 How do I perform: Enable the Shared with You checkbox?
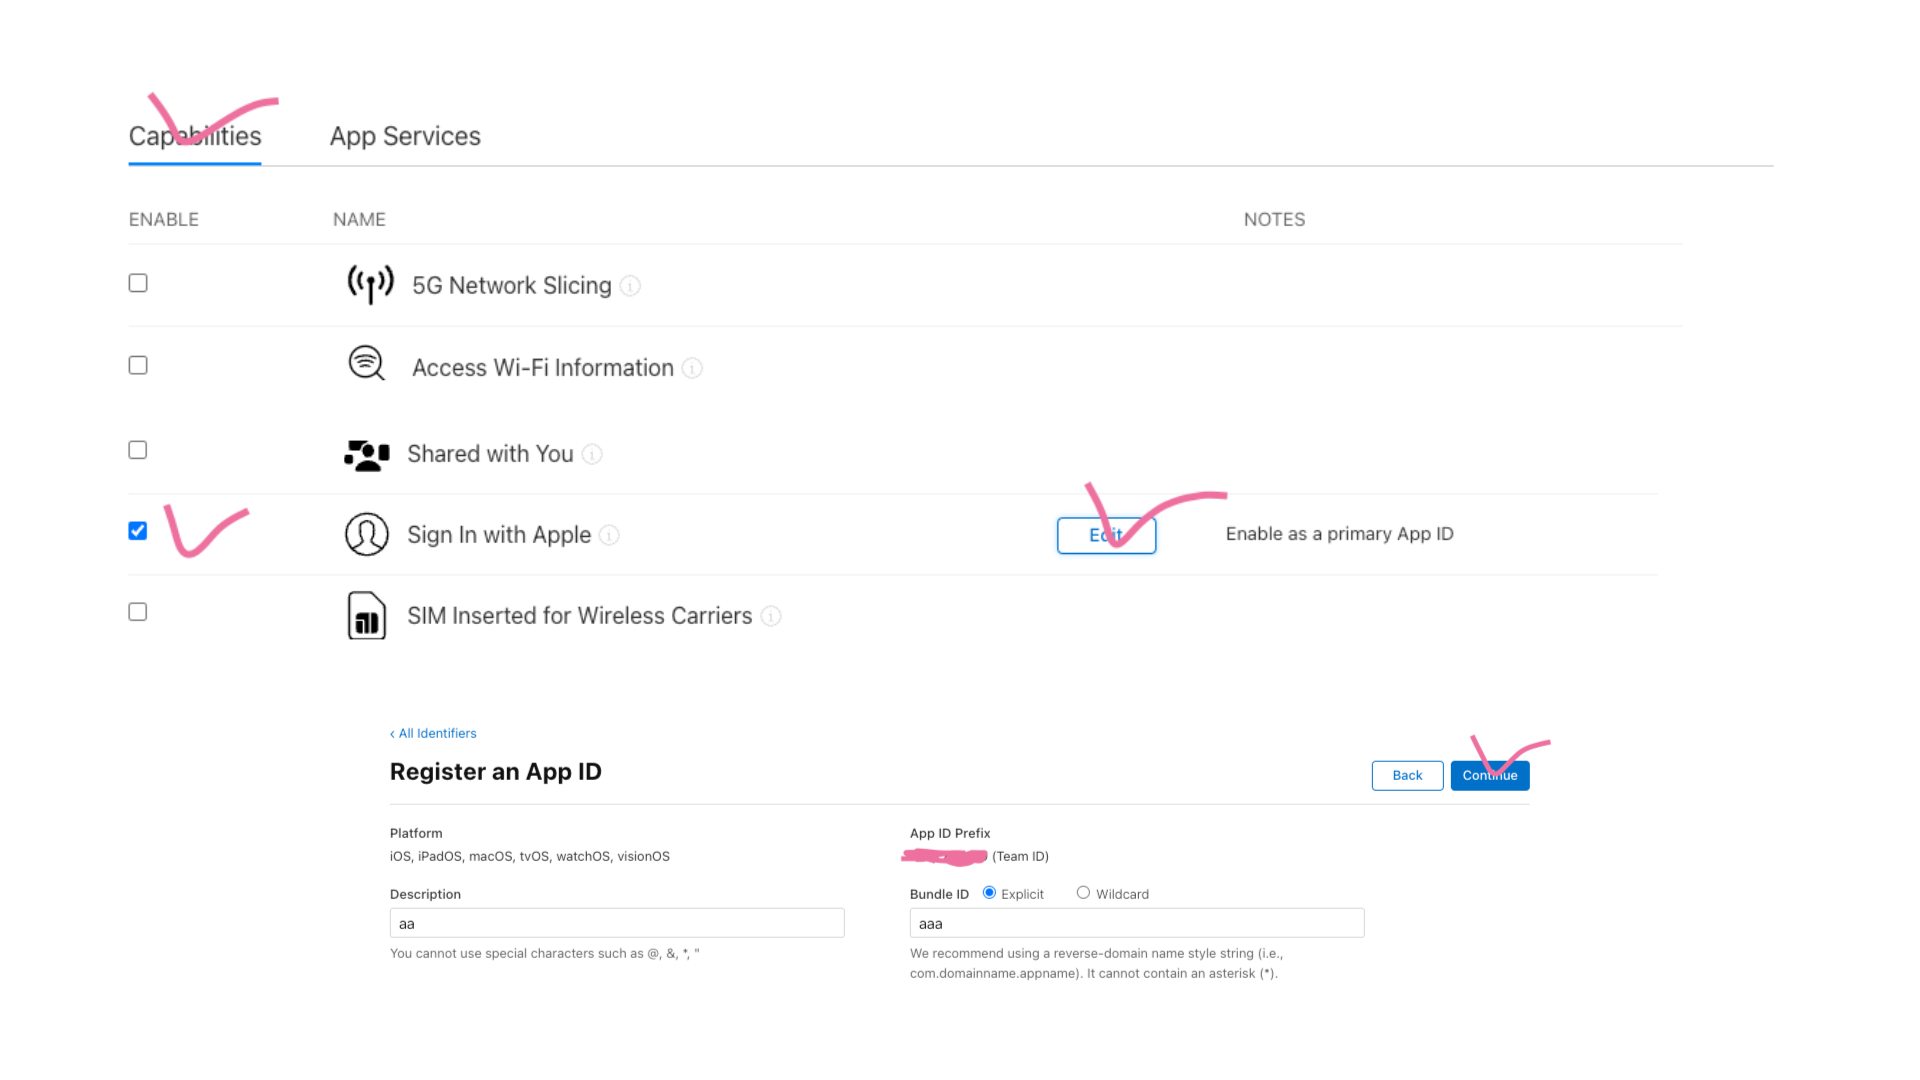(x=138, y=450)
